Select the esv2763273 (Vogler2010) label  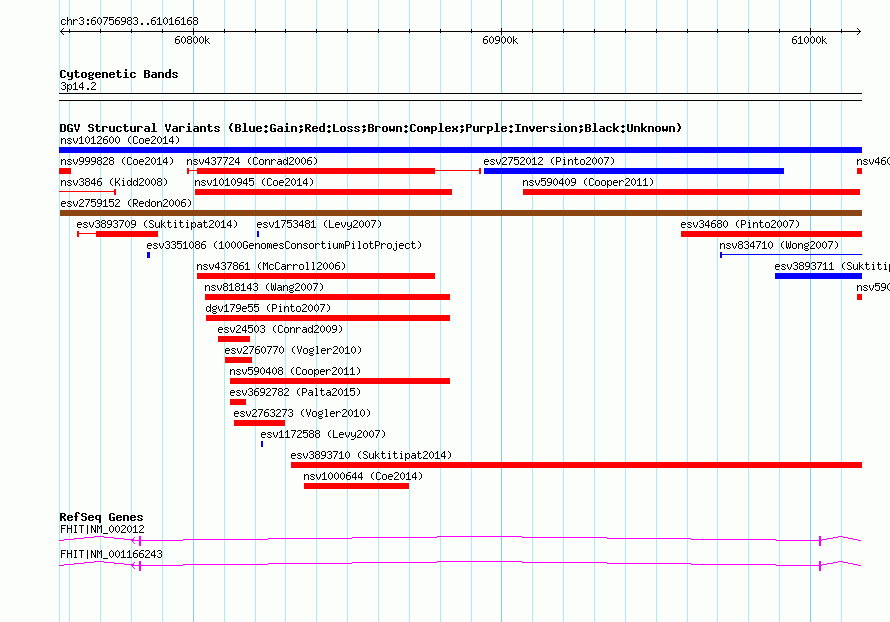[302, 413]
